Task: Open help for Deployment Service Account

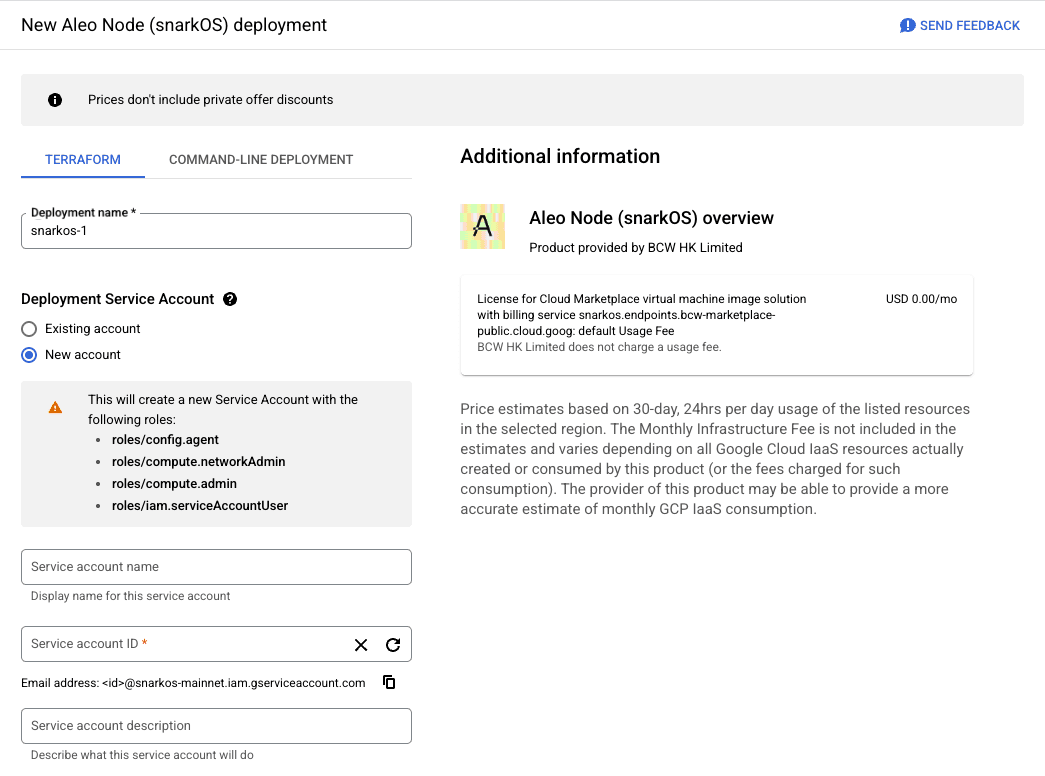Action: pyautogui.click(x=230, y=299)
